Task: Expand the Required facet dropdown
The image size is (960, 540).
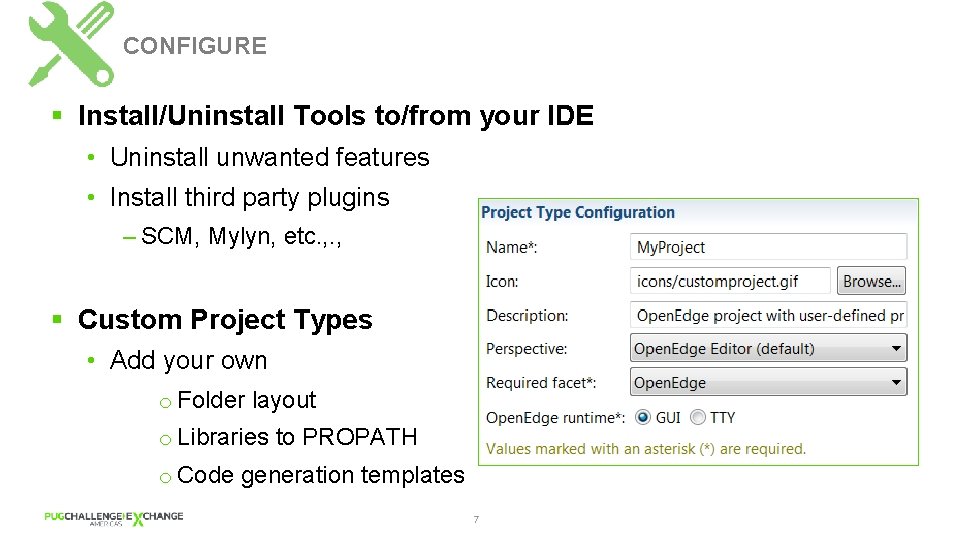Action: click(768, 382)
